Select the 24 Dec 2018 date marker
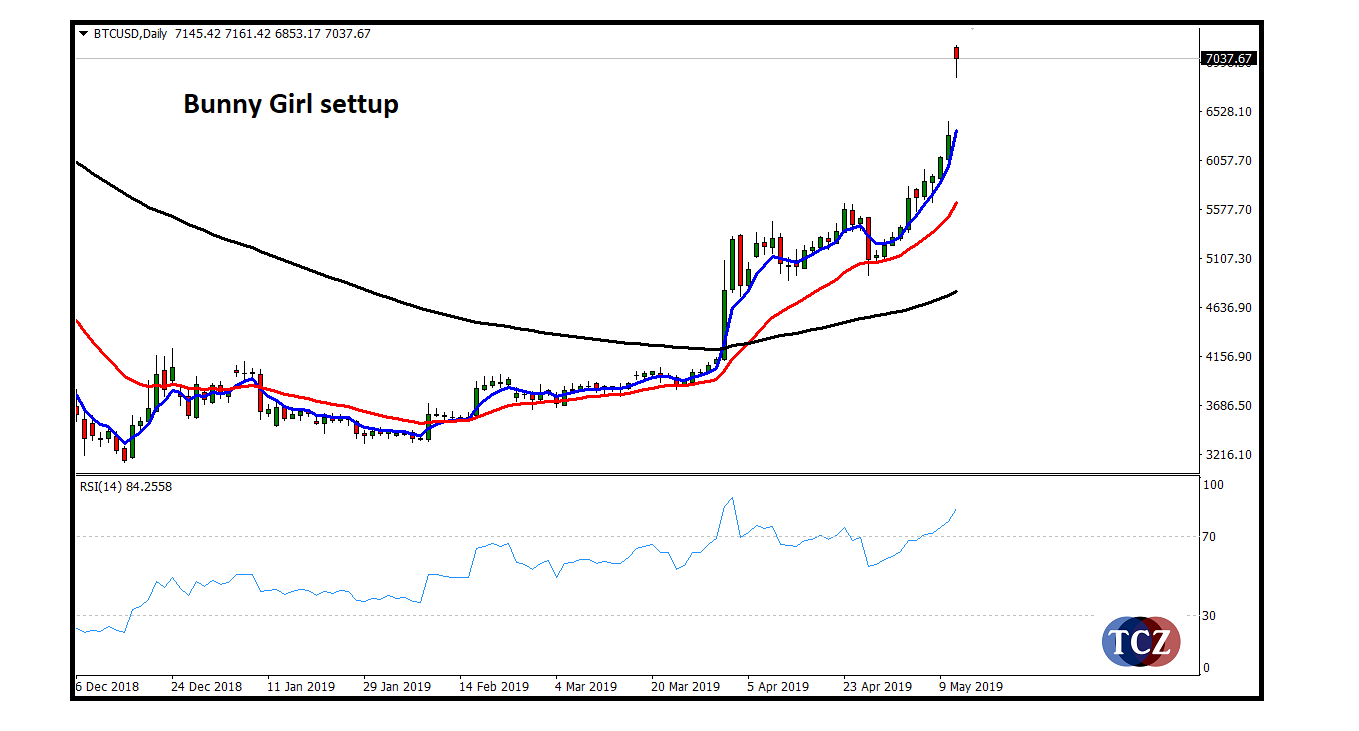The width and height of the screenshot is (1359, 731). [x=206, y=687]
